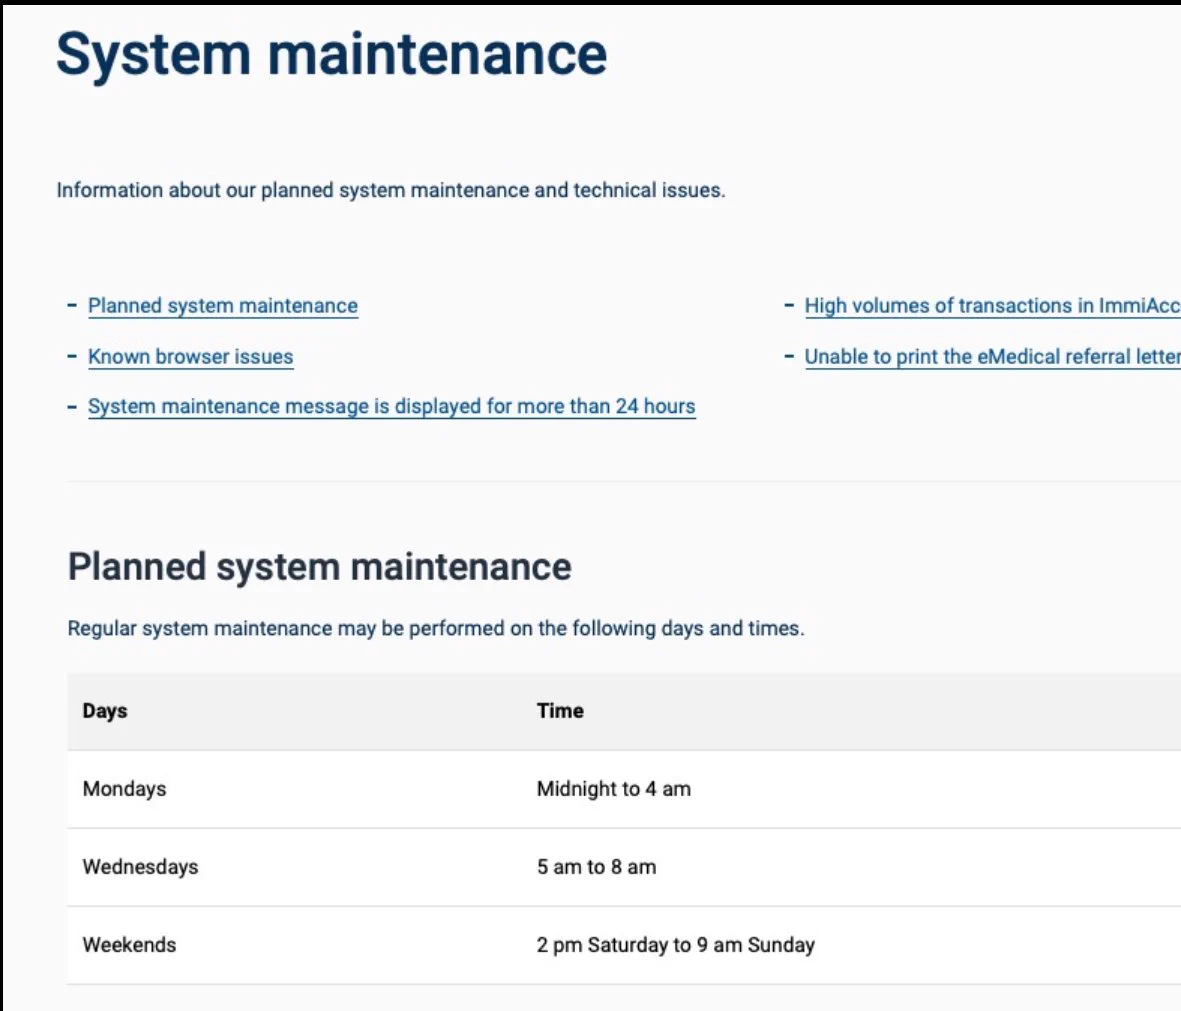Screen dimensions: 1181x1011
Task: Click the Days column header
Action: (105, 710)
